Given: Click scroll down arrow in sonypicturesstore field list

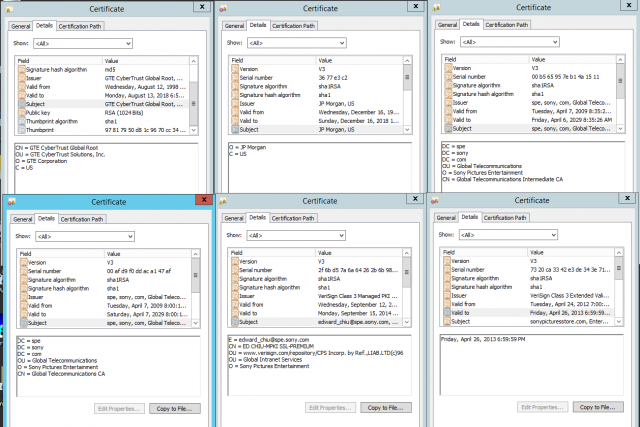Looking at the screenshot, I should [619, 322].
